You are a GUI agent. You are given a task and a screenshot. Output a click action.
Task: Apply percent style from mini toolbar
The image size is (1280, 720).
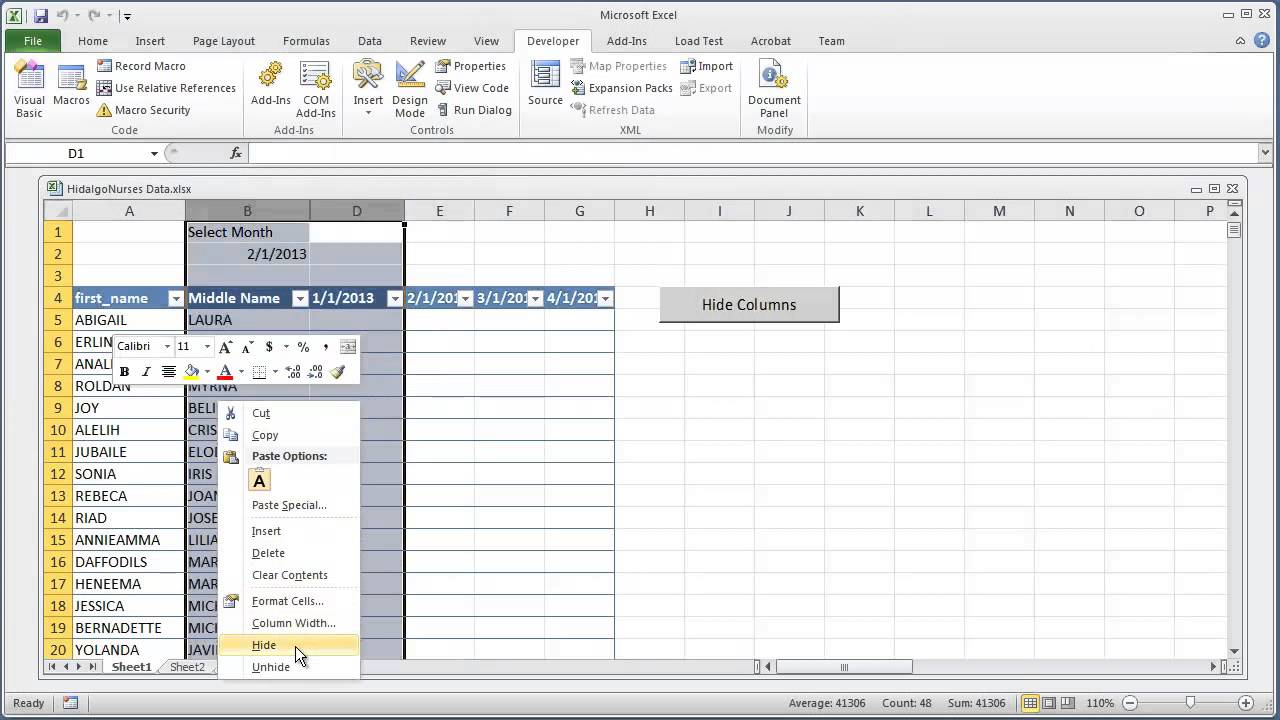(x=303, y=347)
